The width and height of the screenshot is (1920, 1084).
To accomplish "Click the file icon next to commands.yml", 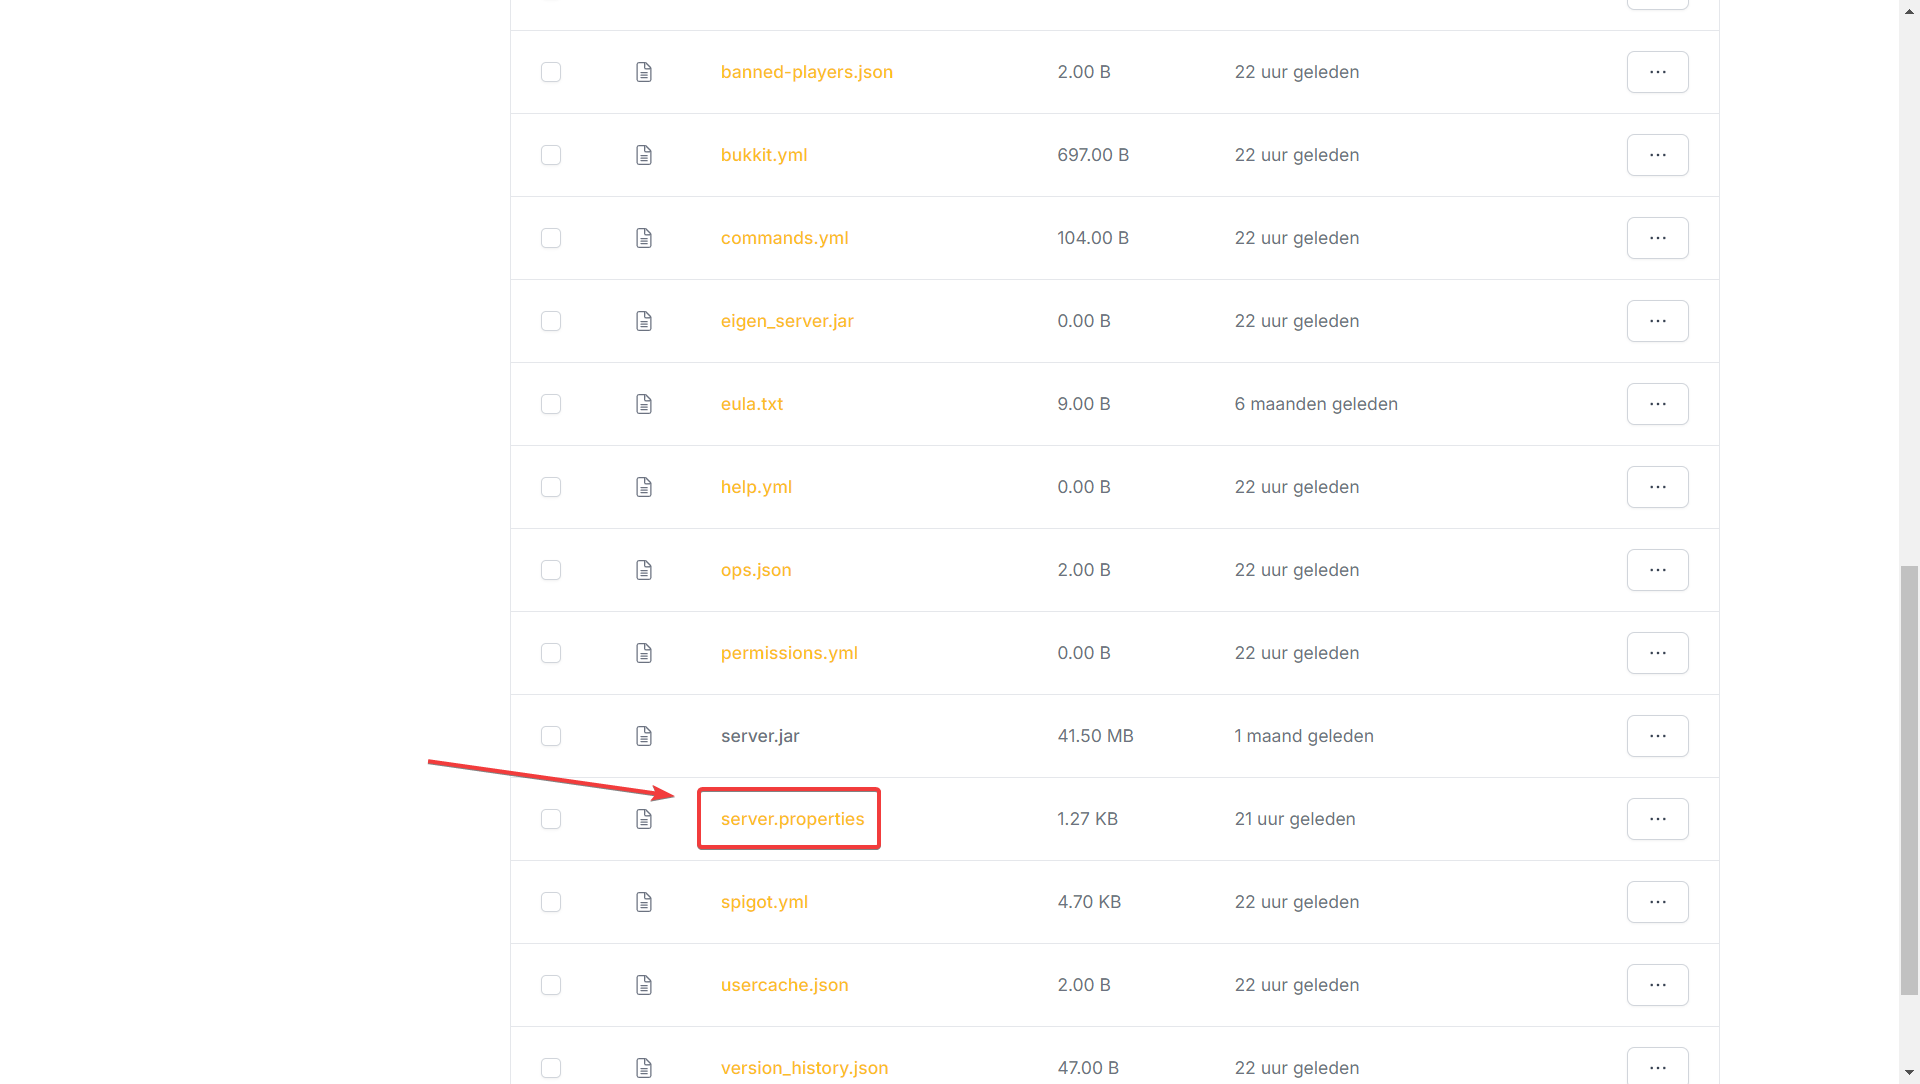I will tap(644, 238).
